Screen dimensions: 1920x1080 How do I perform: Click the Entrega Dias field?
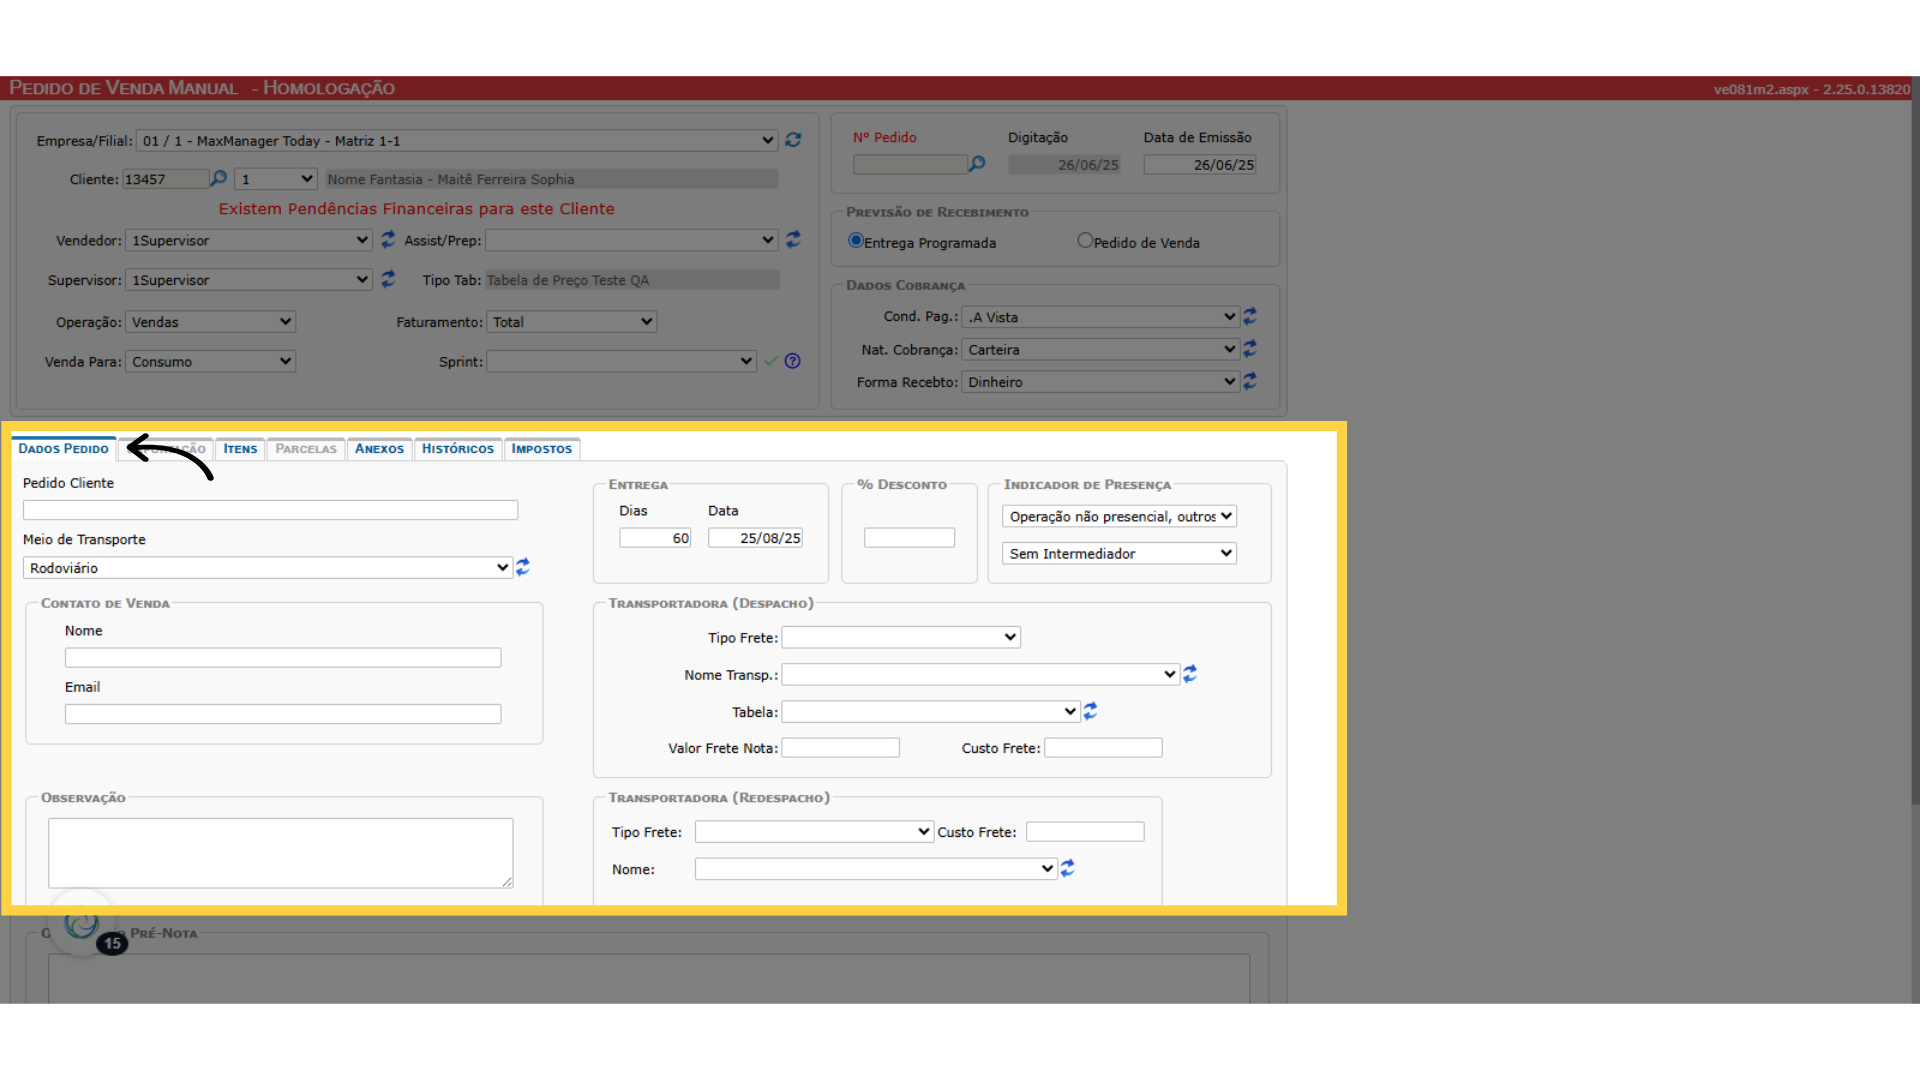[x=655, y=538]
